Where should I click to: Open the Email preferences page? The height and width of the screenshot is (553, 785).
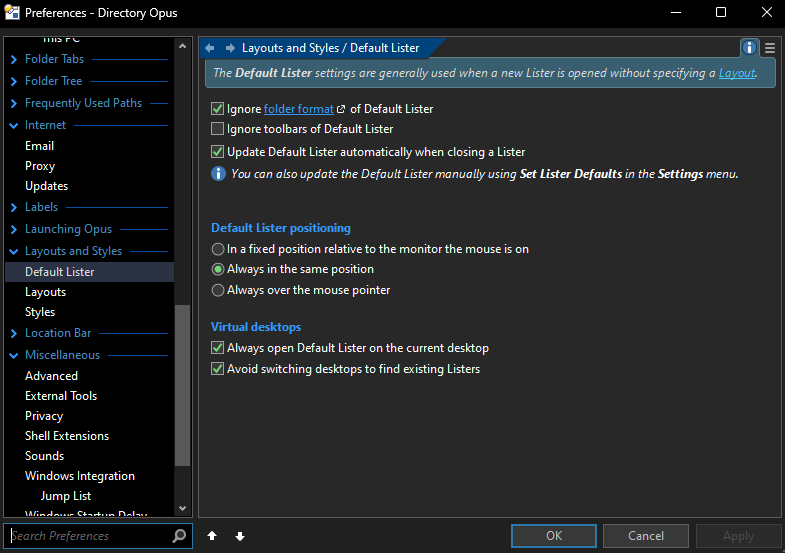[90, 146]
